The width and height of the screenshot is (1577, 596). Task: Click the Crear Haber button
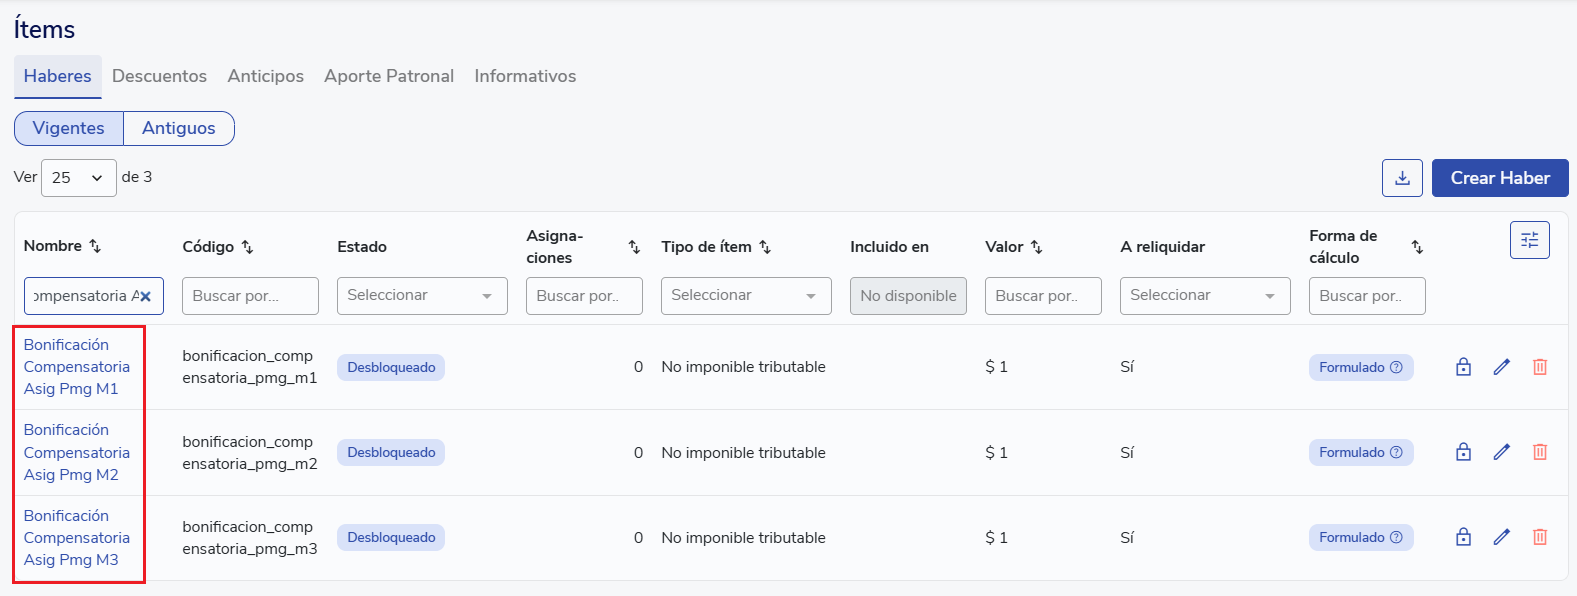pos(1499,178)
